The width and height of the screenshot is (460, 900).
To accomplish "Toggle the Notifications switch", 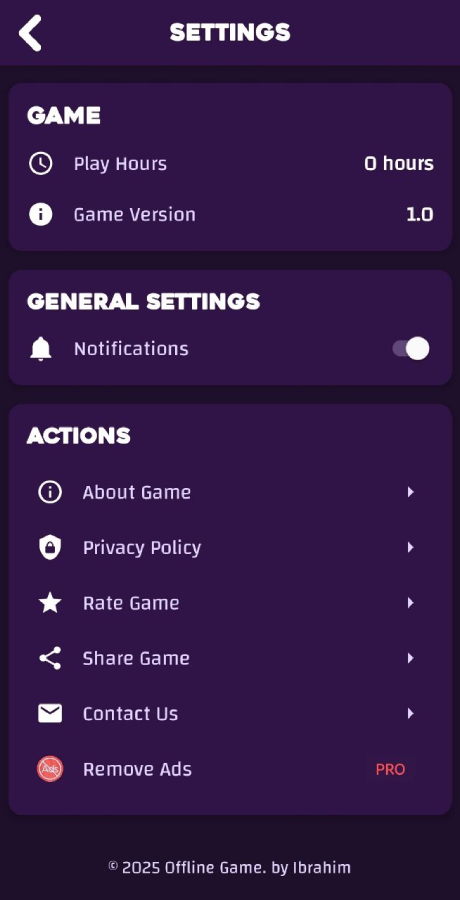I will 411,348.
